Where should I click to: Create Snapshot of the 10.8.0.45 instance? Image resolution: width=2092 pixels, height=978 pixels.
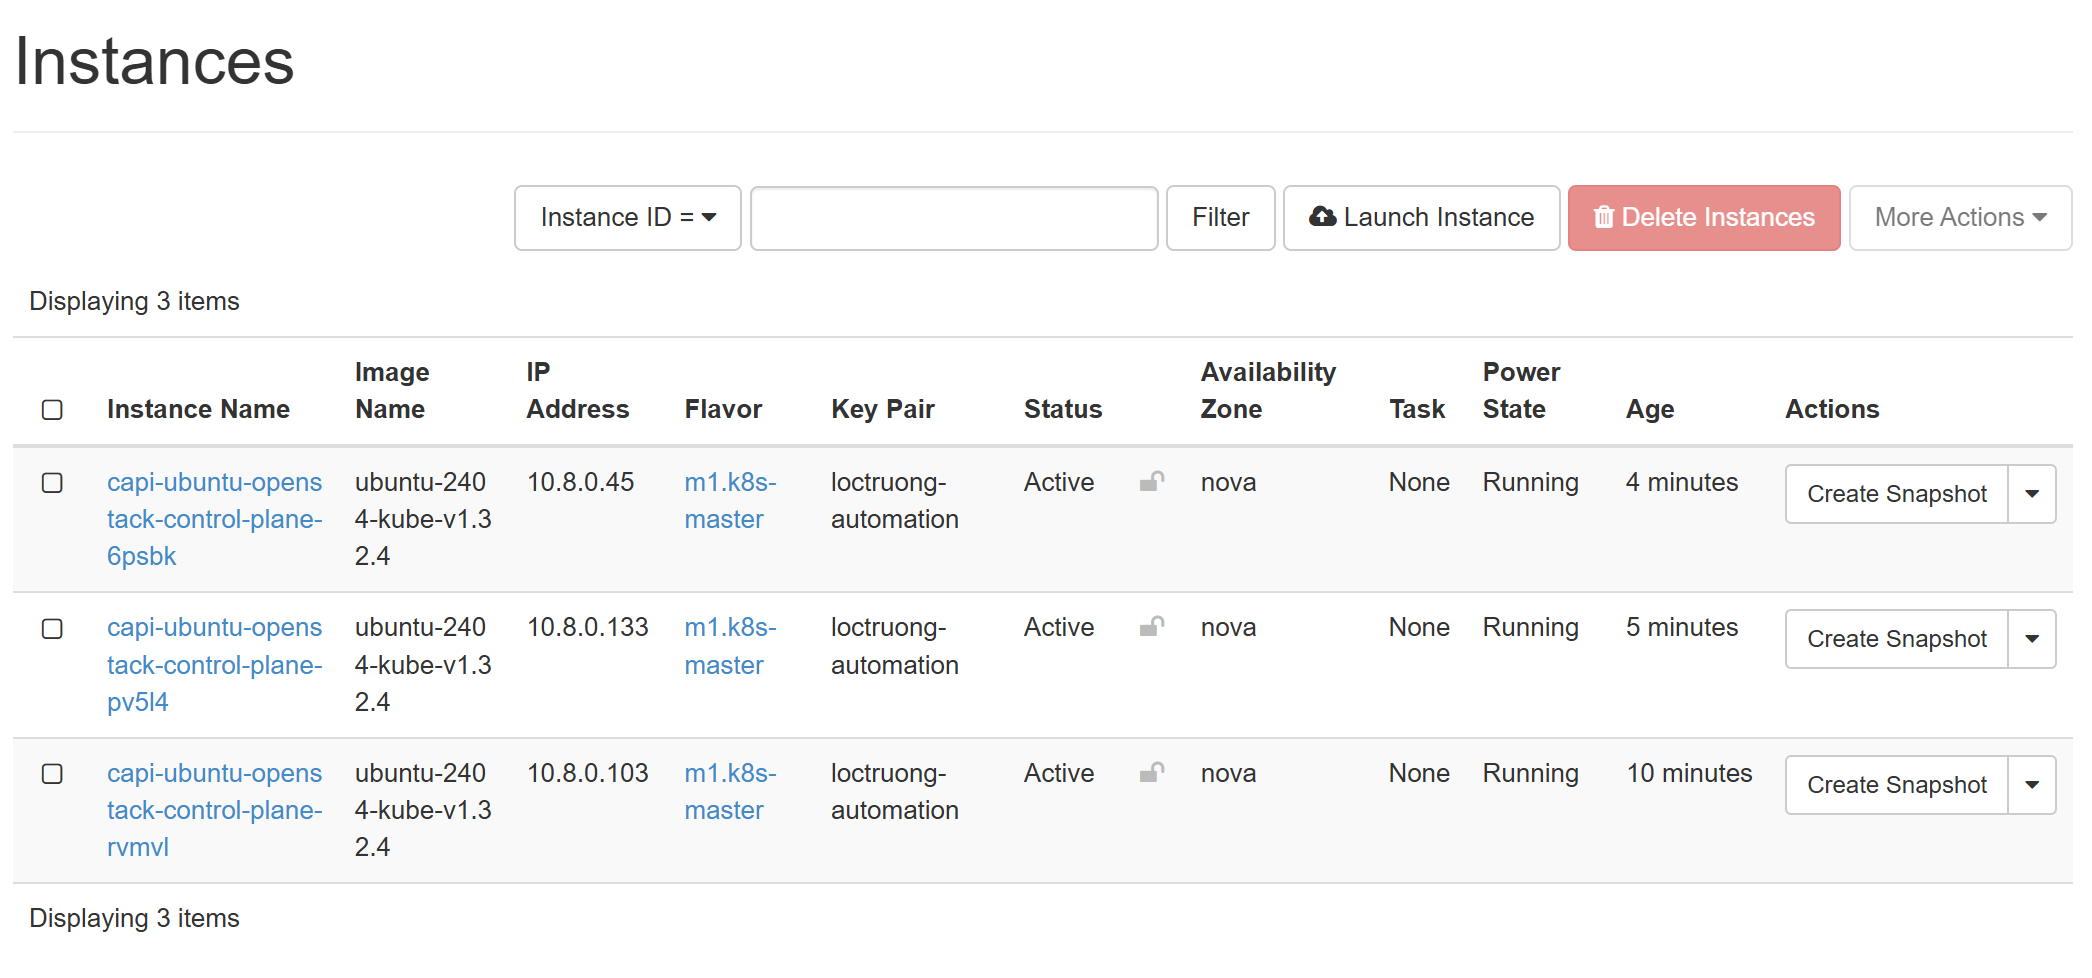point(1896,494)
